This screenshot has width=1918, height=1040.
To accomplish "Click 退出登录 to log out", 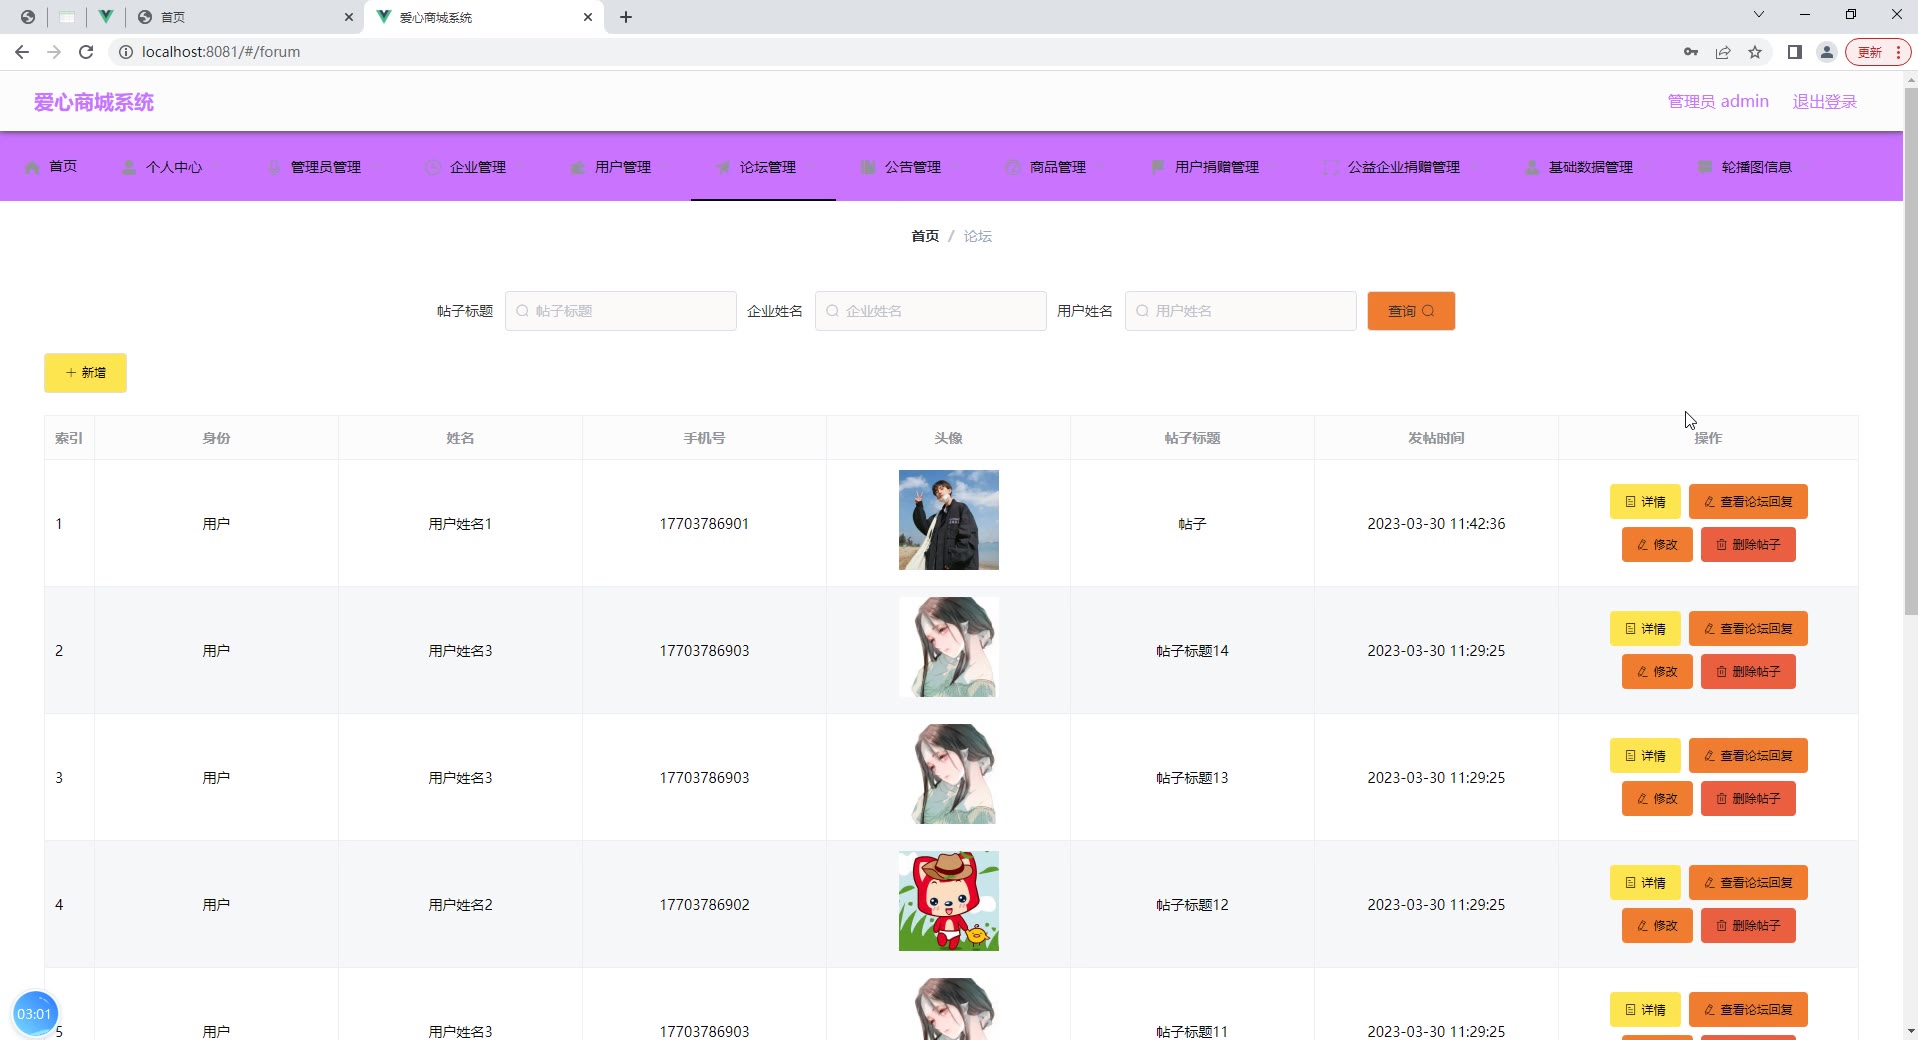I will (1824, 102).
